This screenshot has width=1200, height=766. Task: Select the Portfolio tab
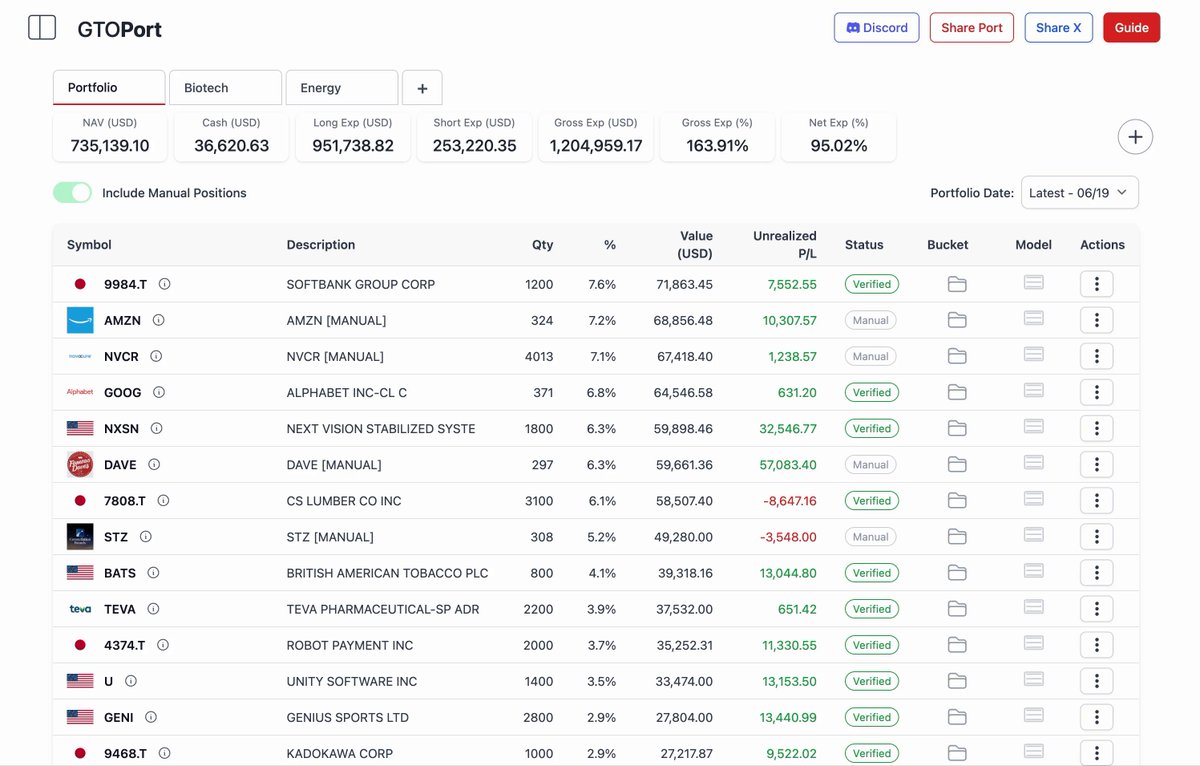[x=109, y=87]
